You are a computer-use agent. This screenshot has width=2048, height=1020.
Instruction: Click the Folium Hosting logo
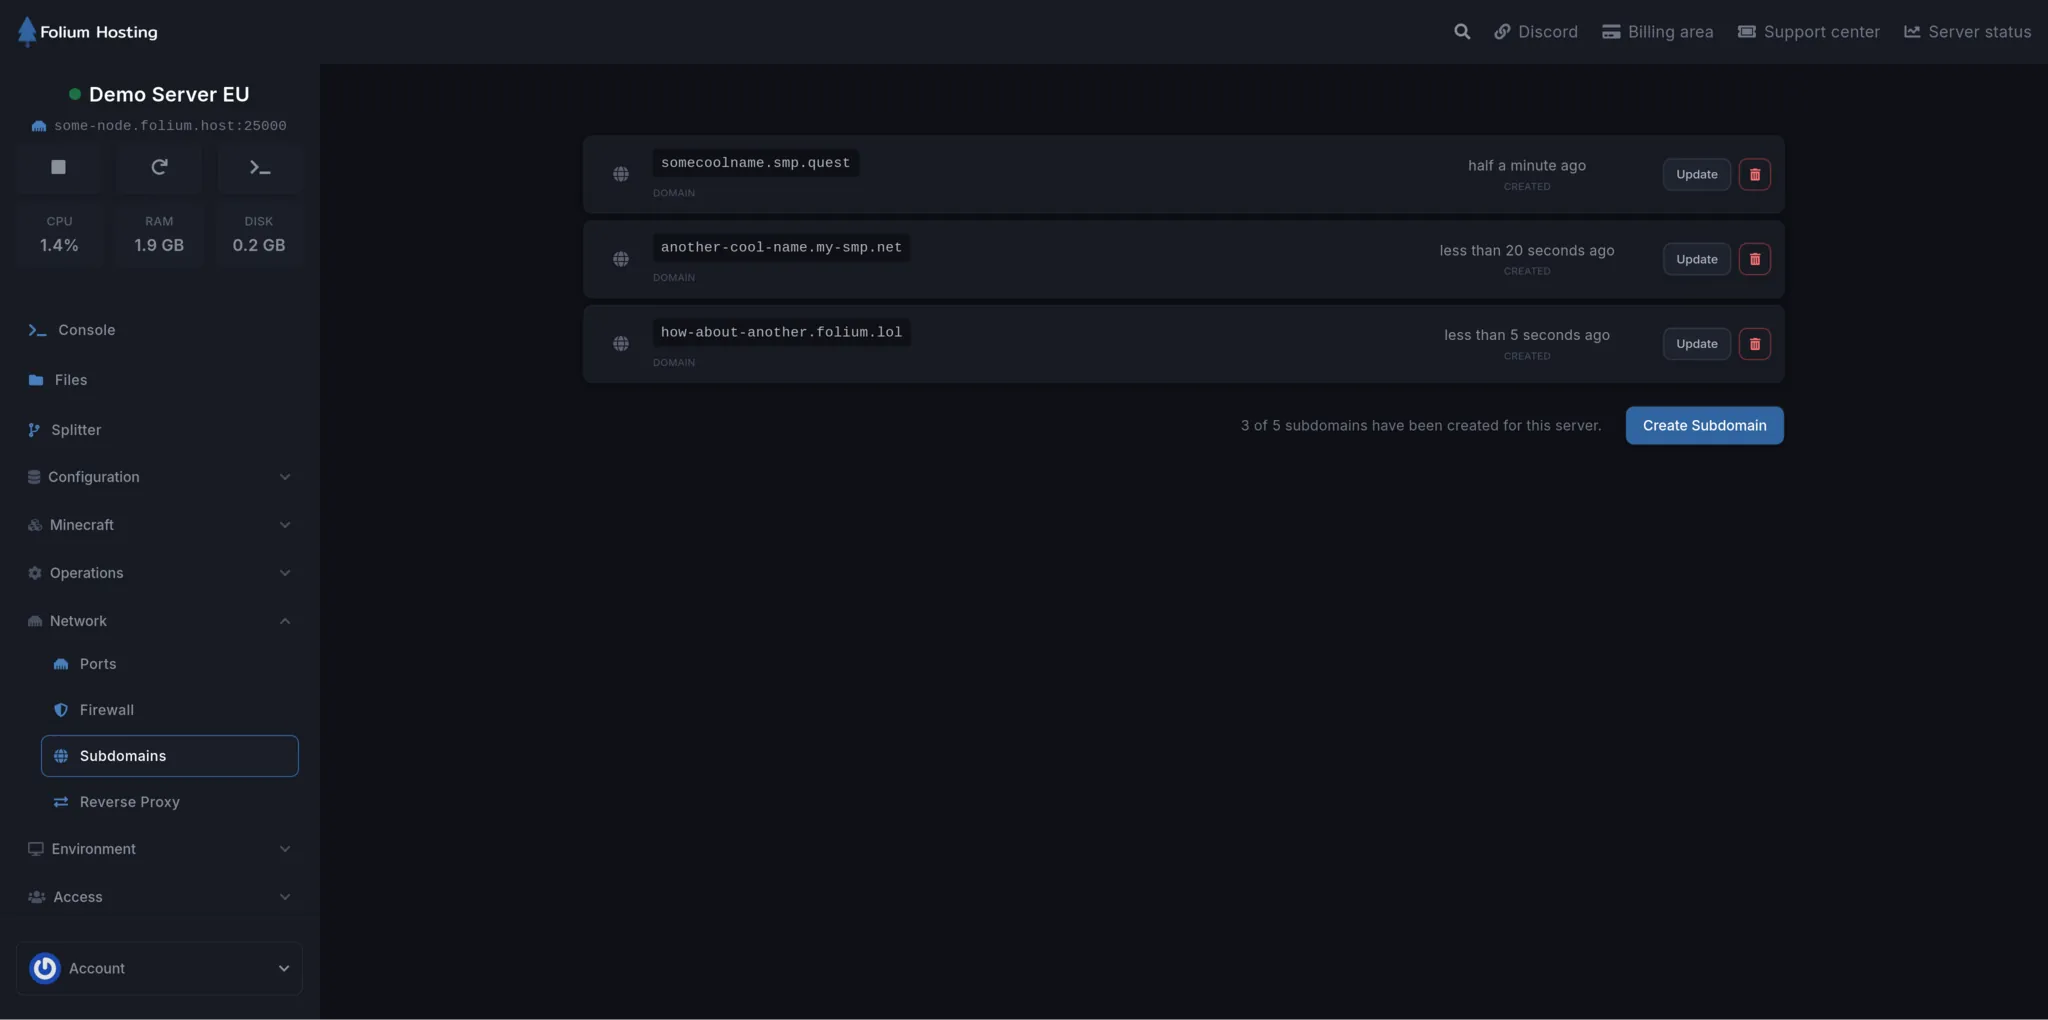point(88,31)
